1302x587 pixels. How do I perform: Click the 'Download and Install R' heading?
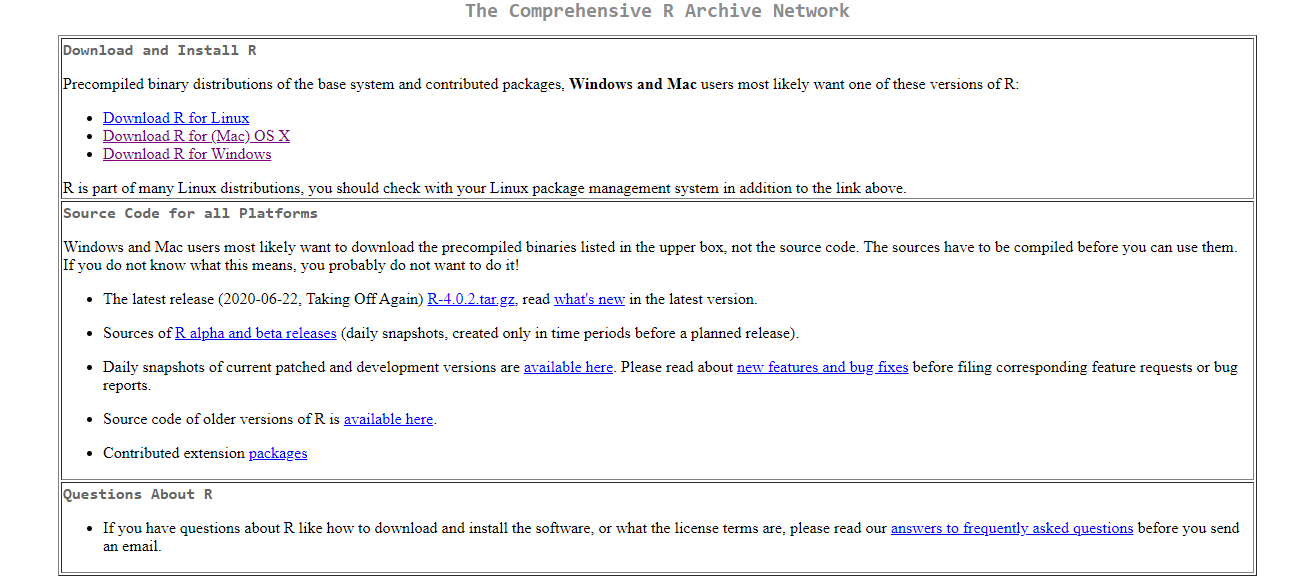160,50
